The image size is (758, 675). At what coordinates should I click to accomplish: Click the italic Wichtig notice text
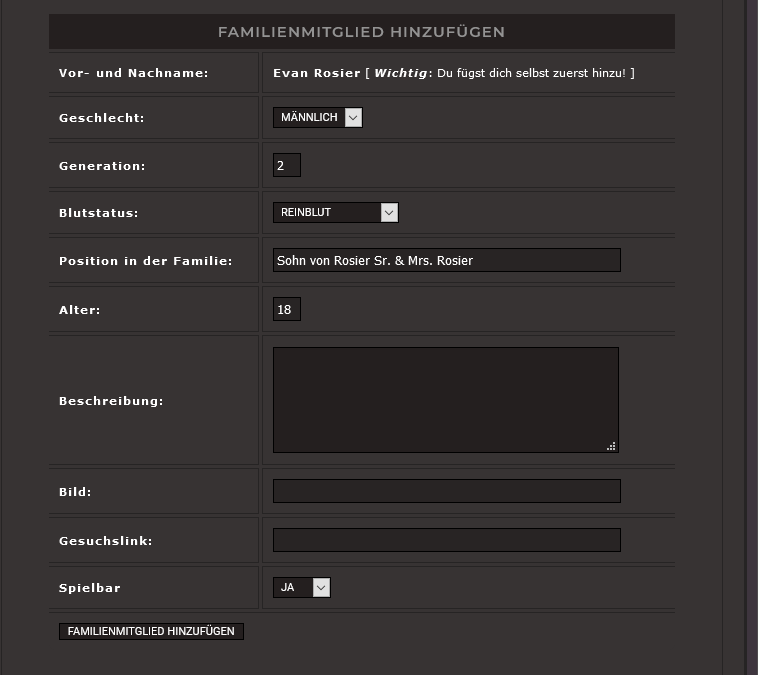(x=400, y=73)
